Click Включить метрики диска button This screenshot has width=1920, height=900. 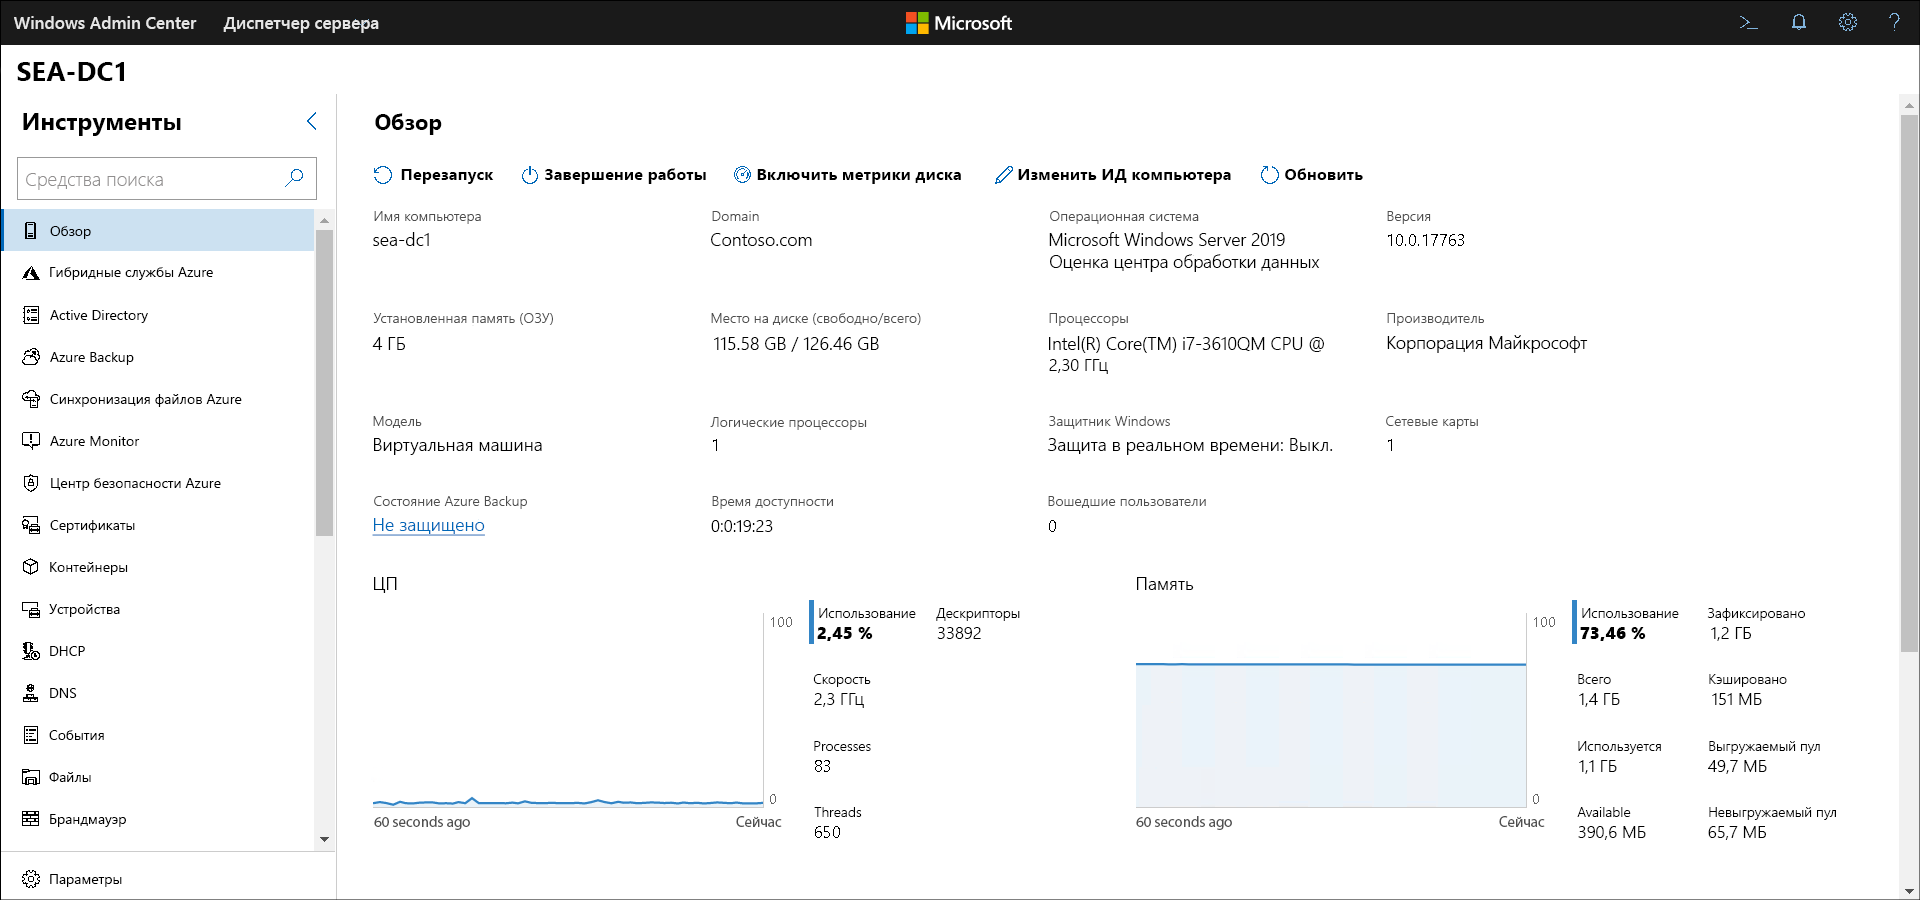[x=848, y=175]
